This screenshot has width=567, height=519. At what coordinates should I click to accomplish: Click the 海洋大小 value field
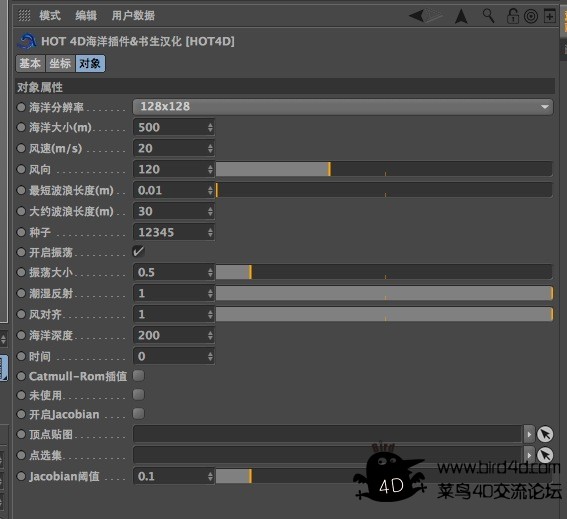[170, 127]
